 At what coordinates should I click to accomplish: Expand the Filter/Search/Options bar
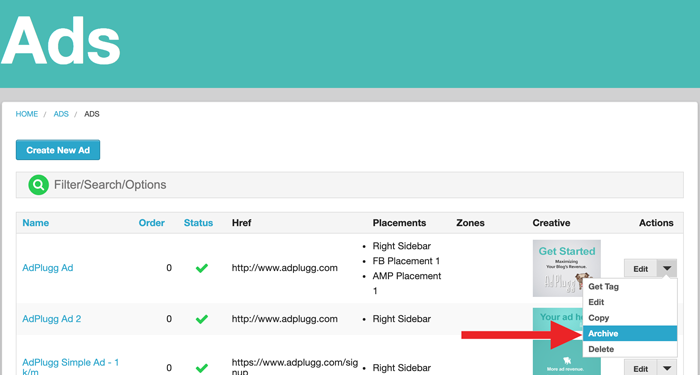350,185
